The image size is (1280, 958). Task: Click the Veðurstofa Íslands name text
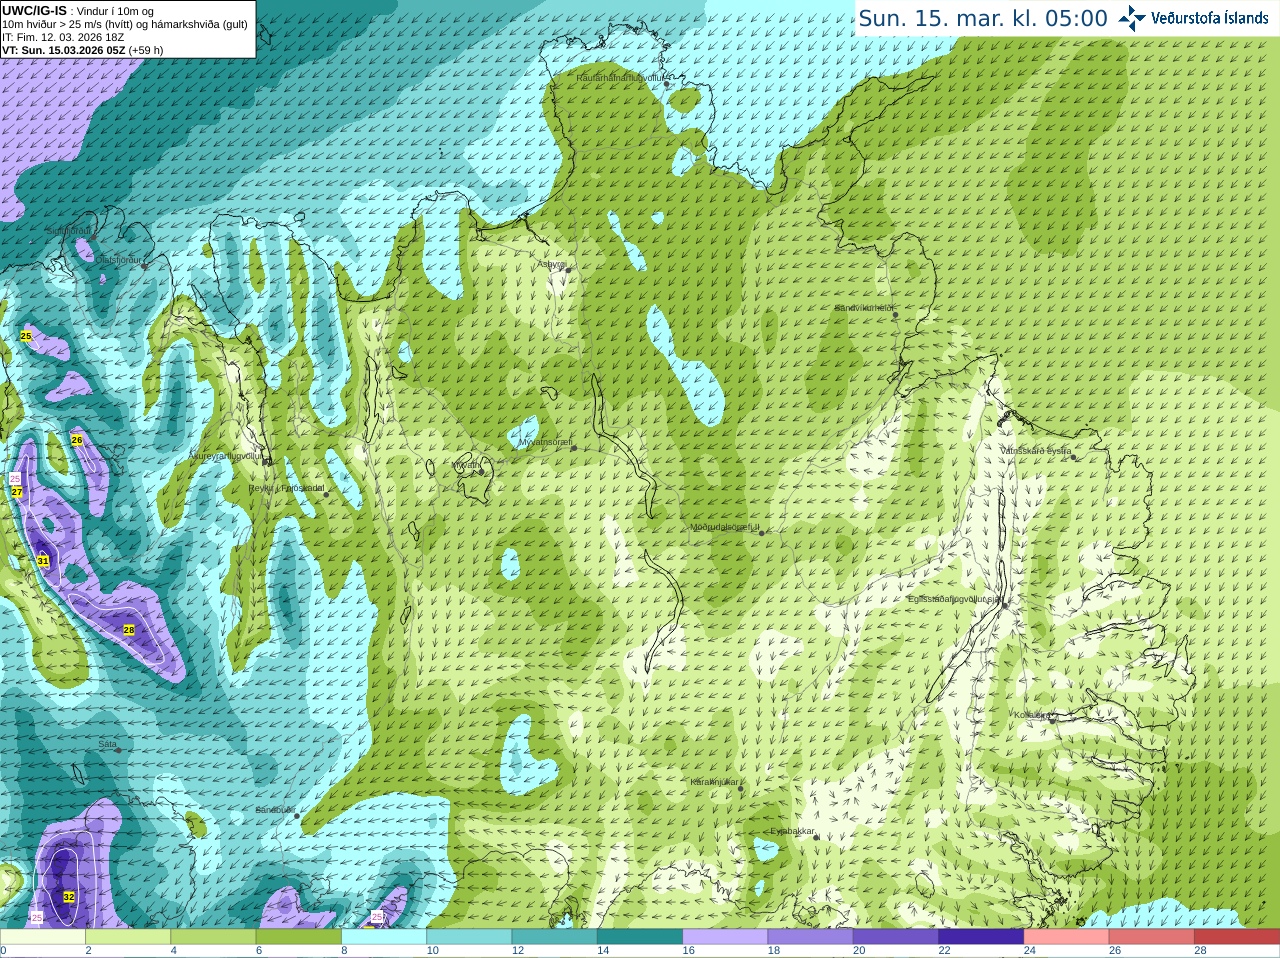tap(1210, 18)
